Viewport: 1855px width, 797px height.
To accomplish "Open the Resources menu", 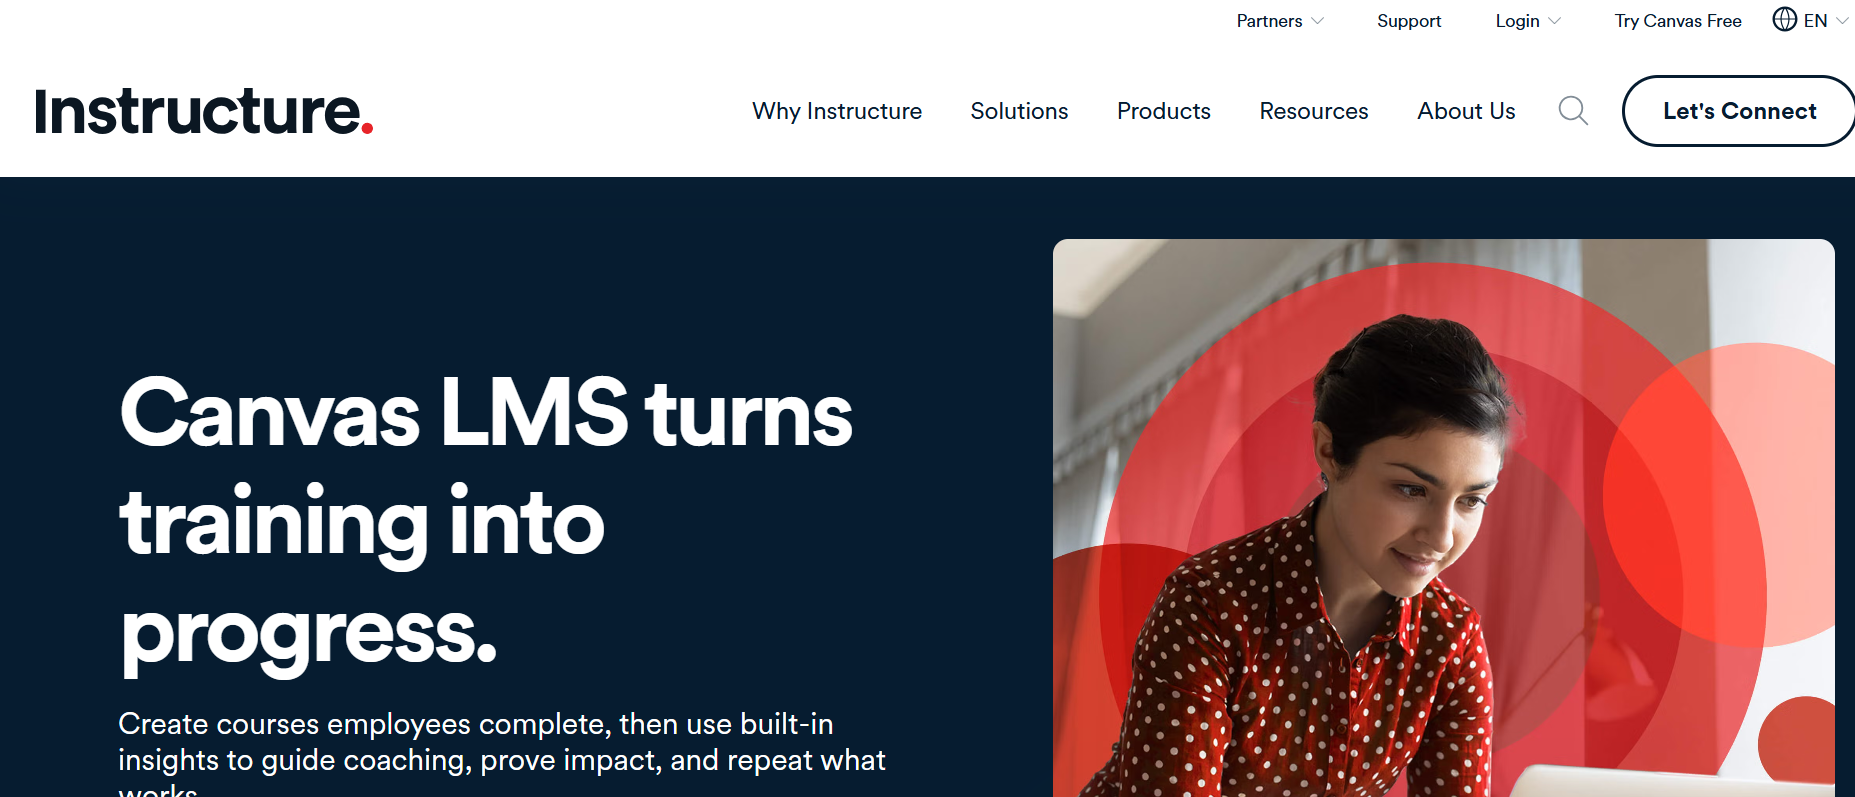I will [x=1314, y=111].
